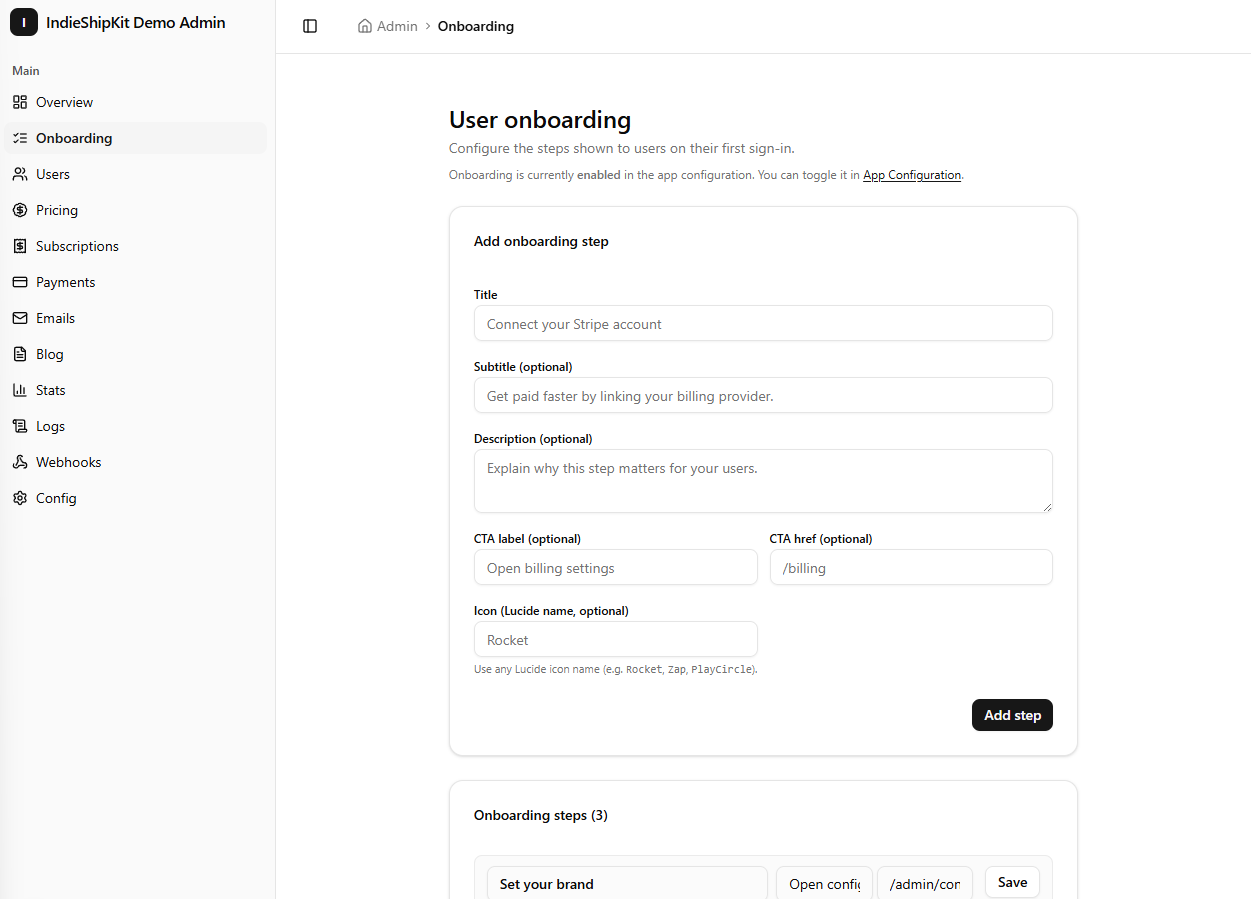Screen dimensions: 1251x899
Task: Focus the Icon Lucide name field
Action: click(615, 639)
